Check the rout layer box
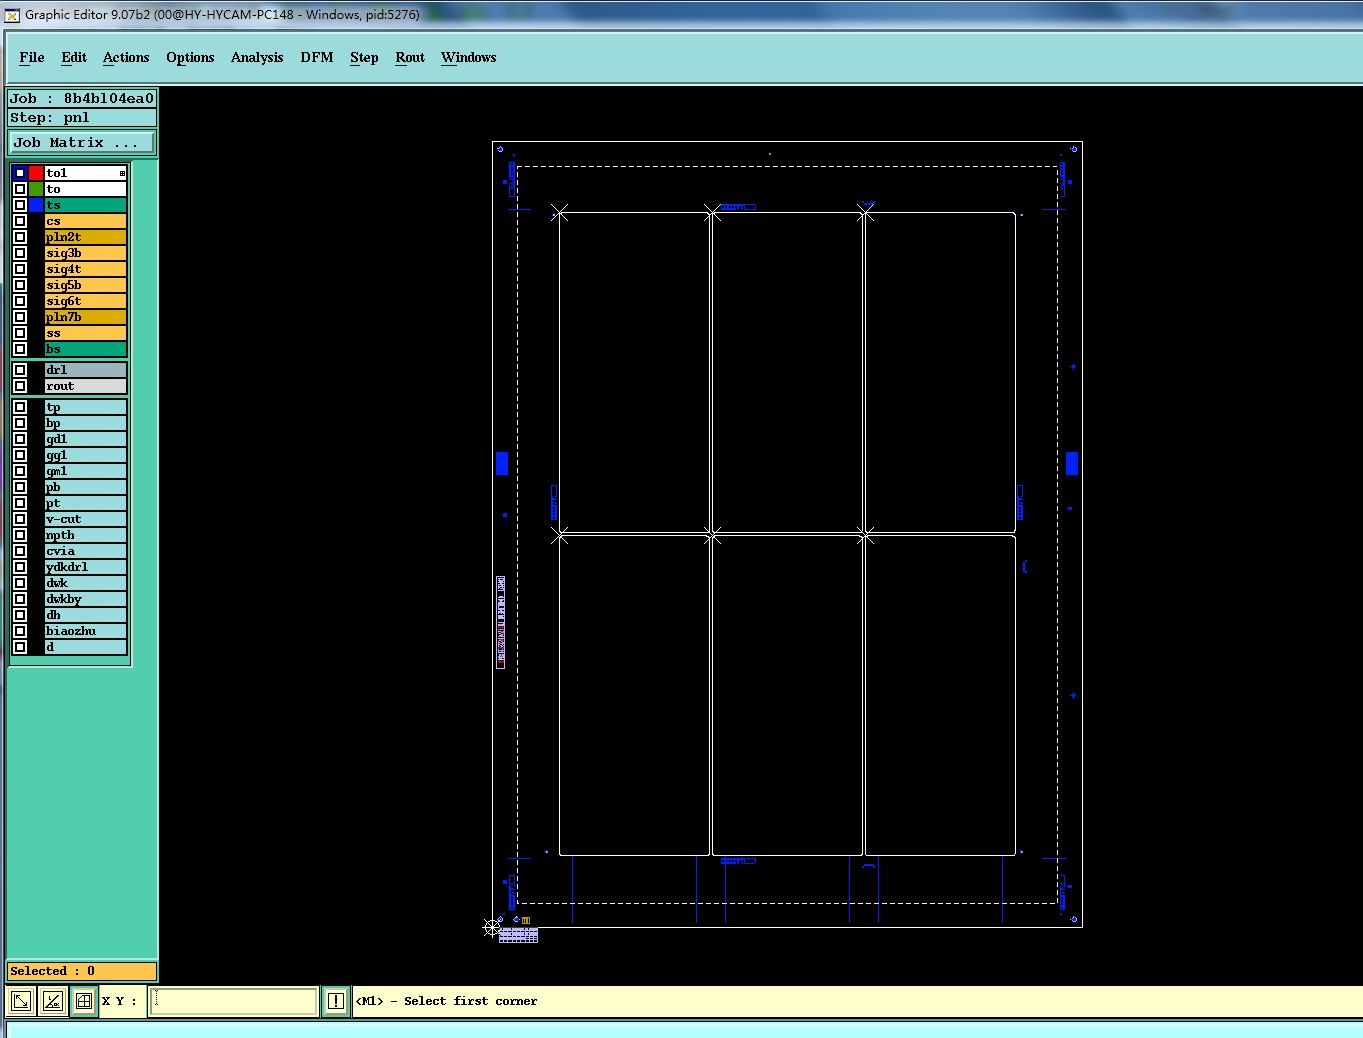 (x=20, y=386)
